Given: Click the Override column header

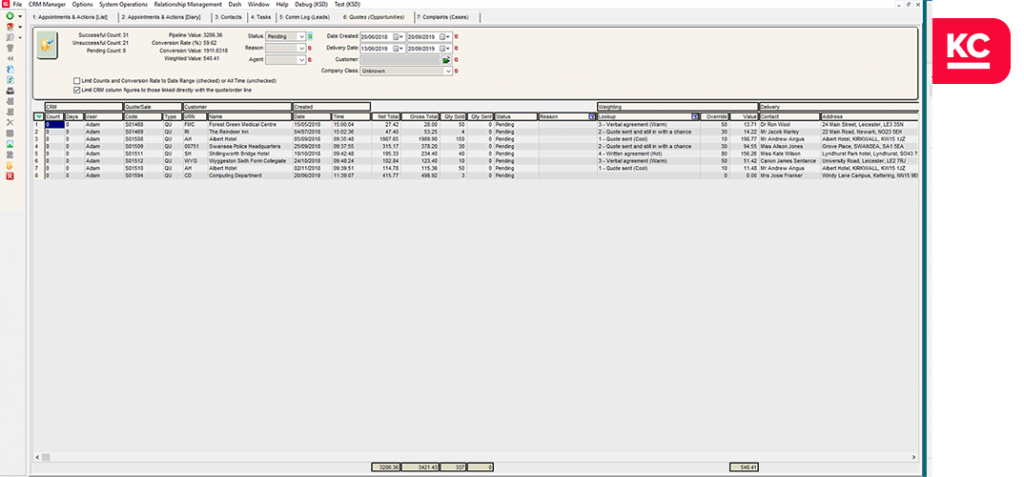Looking at the screenshot, I should (x=714, y=116).
